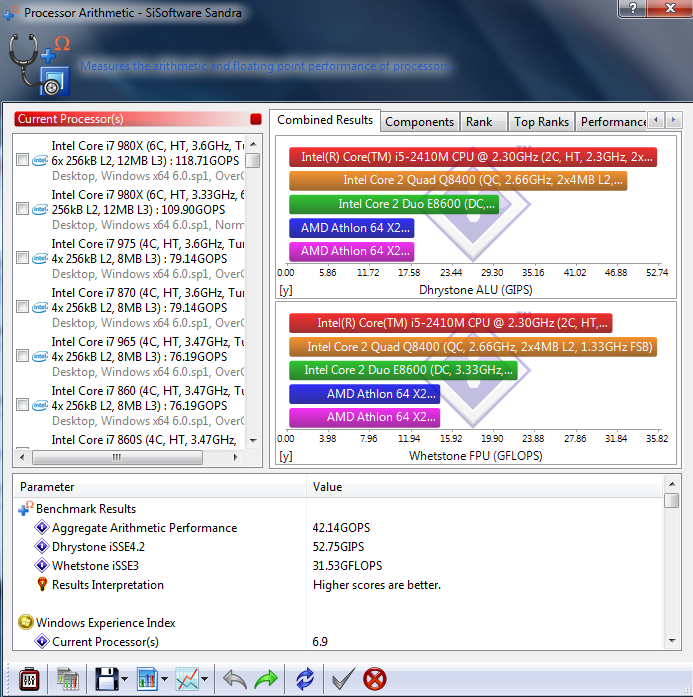Viewport: 693px width, 697px height.
Task: Click the app icon in the title bar
Action: [11, 13]
